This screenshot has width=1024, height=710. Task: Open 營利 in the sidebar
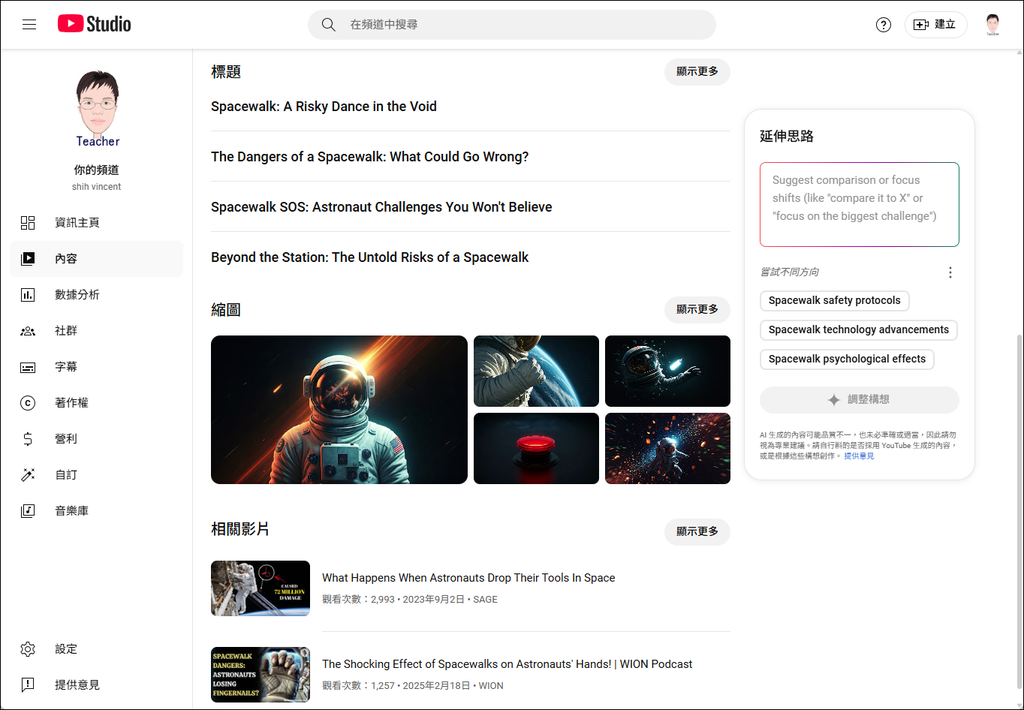[97, 439]
